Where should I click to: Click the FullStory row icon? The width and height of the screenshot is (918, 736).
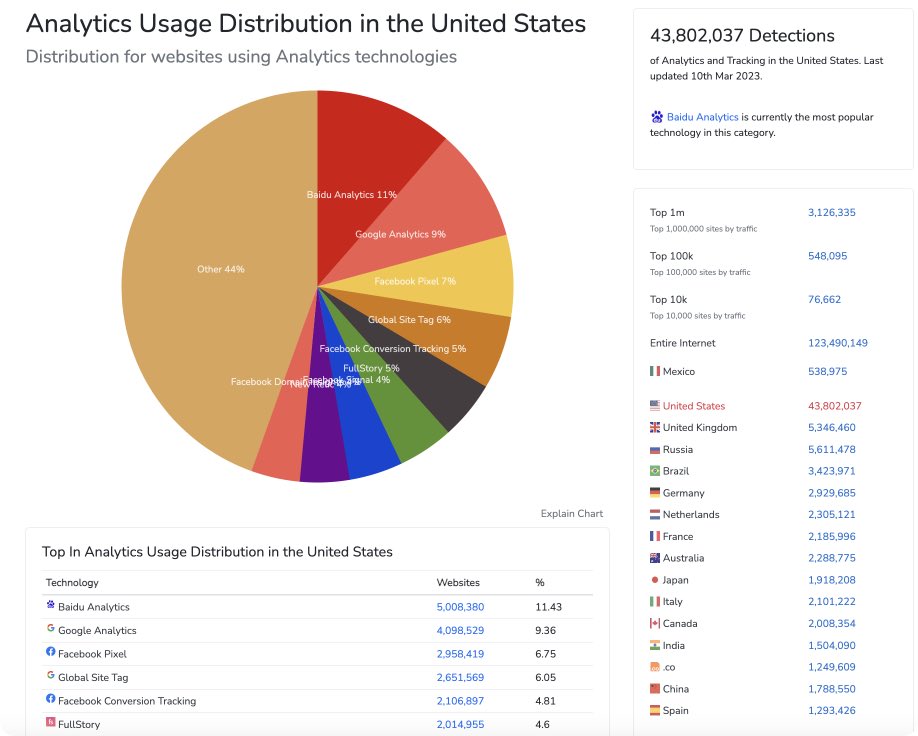(51, 722)
